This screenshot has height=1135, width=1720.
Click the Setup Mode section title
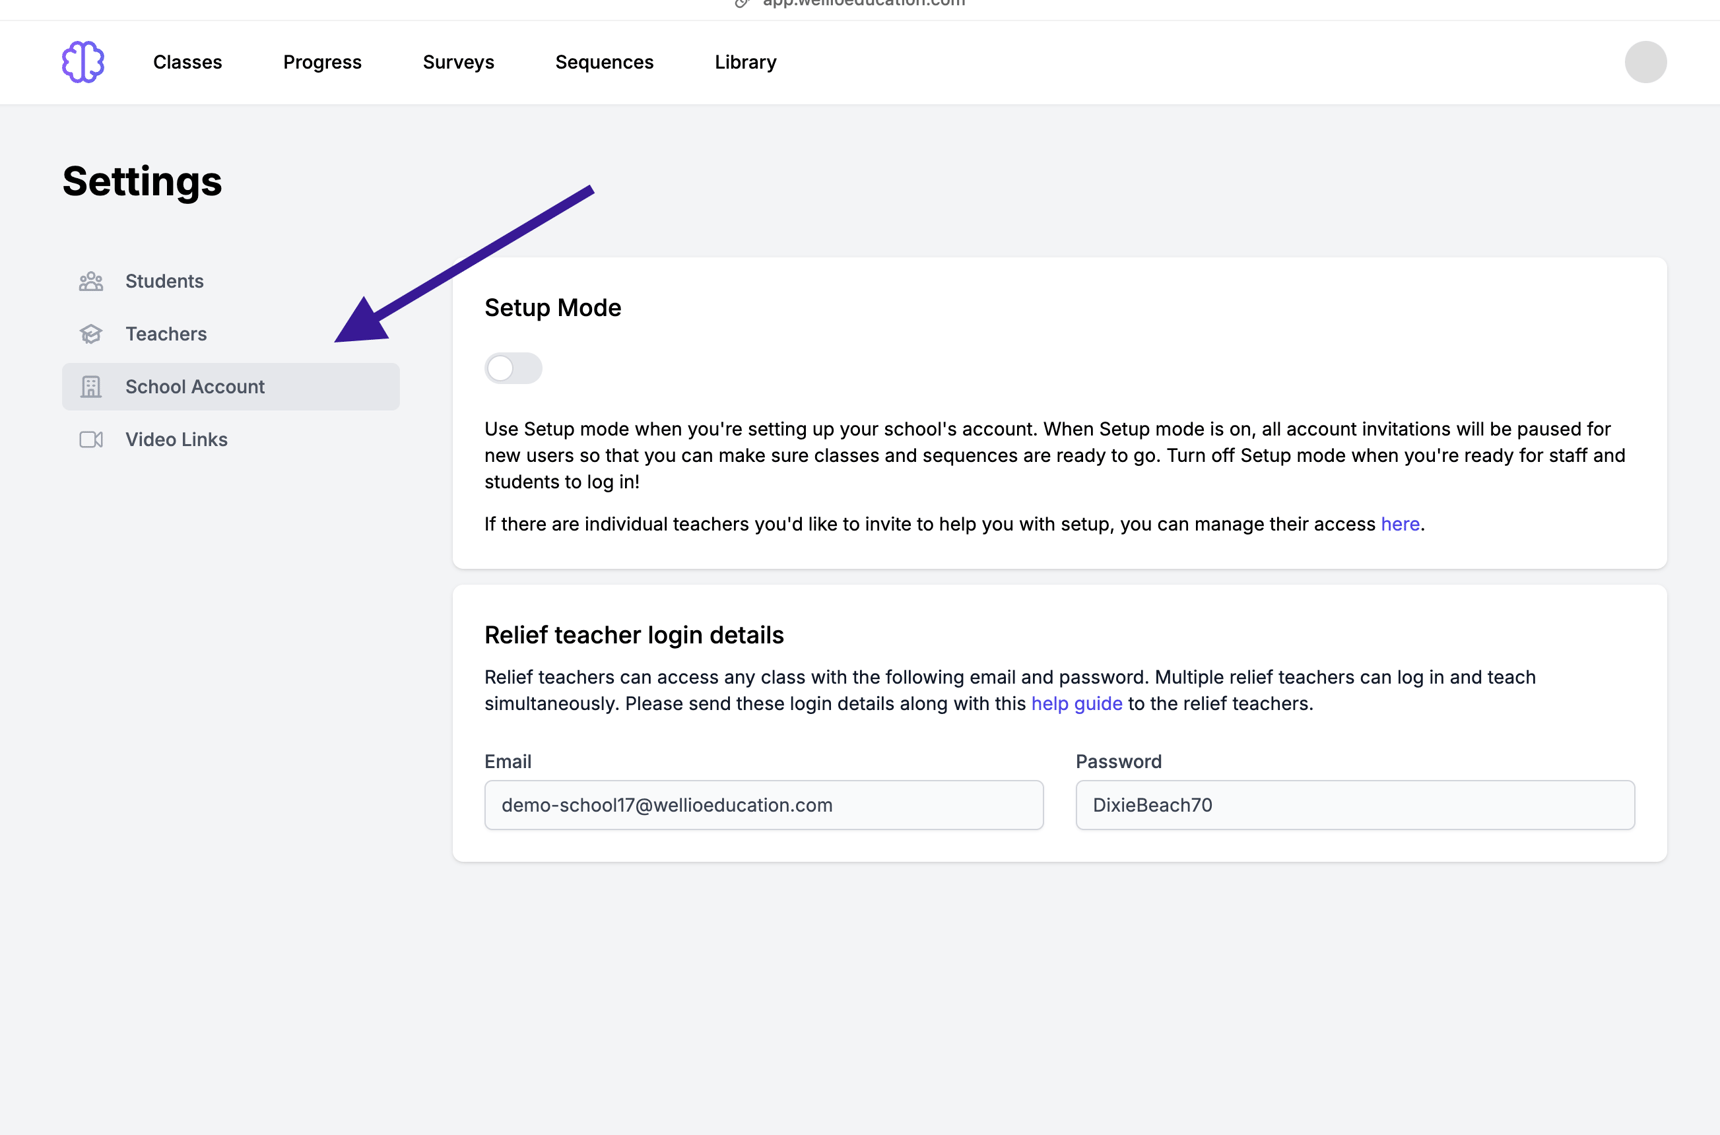[552, 308]
